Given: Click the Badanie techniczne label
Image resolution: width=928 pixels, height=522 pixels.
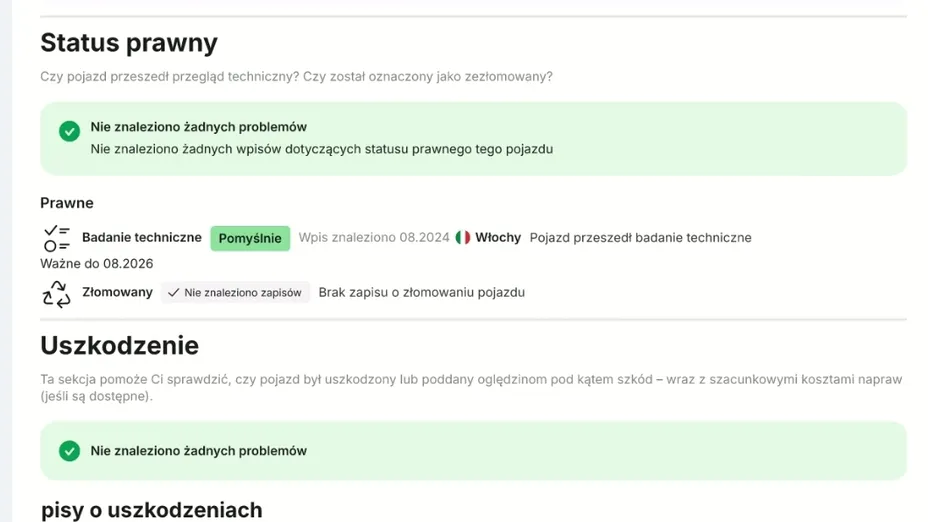Looking at the screenshot, I should [x=142, y=238].
